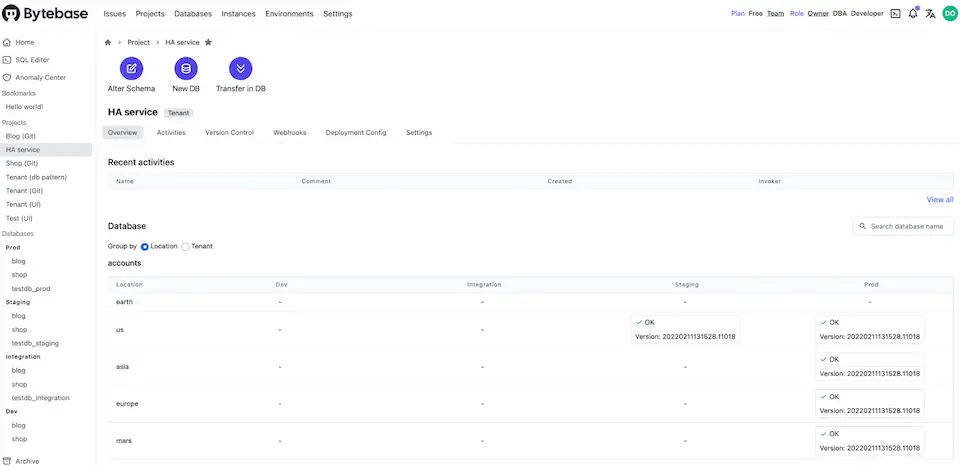Open the DO user avatar menu
The width and height of the screenshot is (960, 467).
[949, 14]
